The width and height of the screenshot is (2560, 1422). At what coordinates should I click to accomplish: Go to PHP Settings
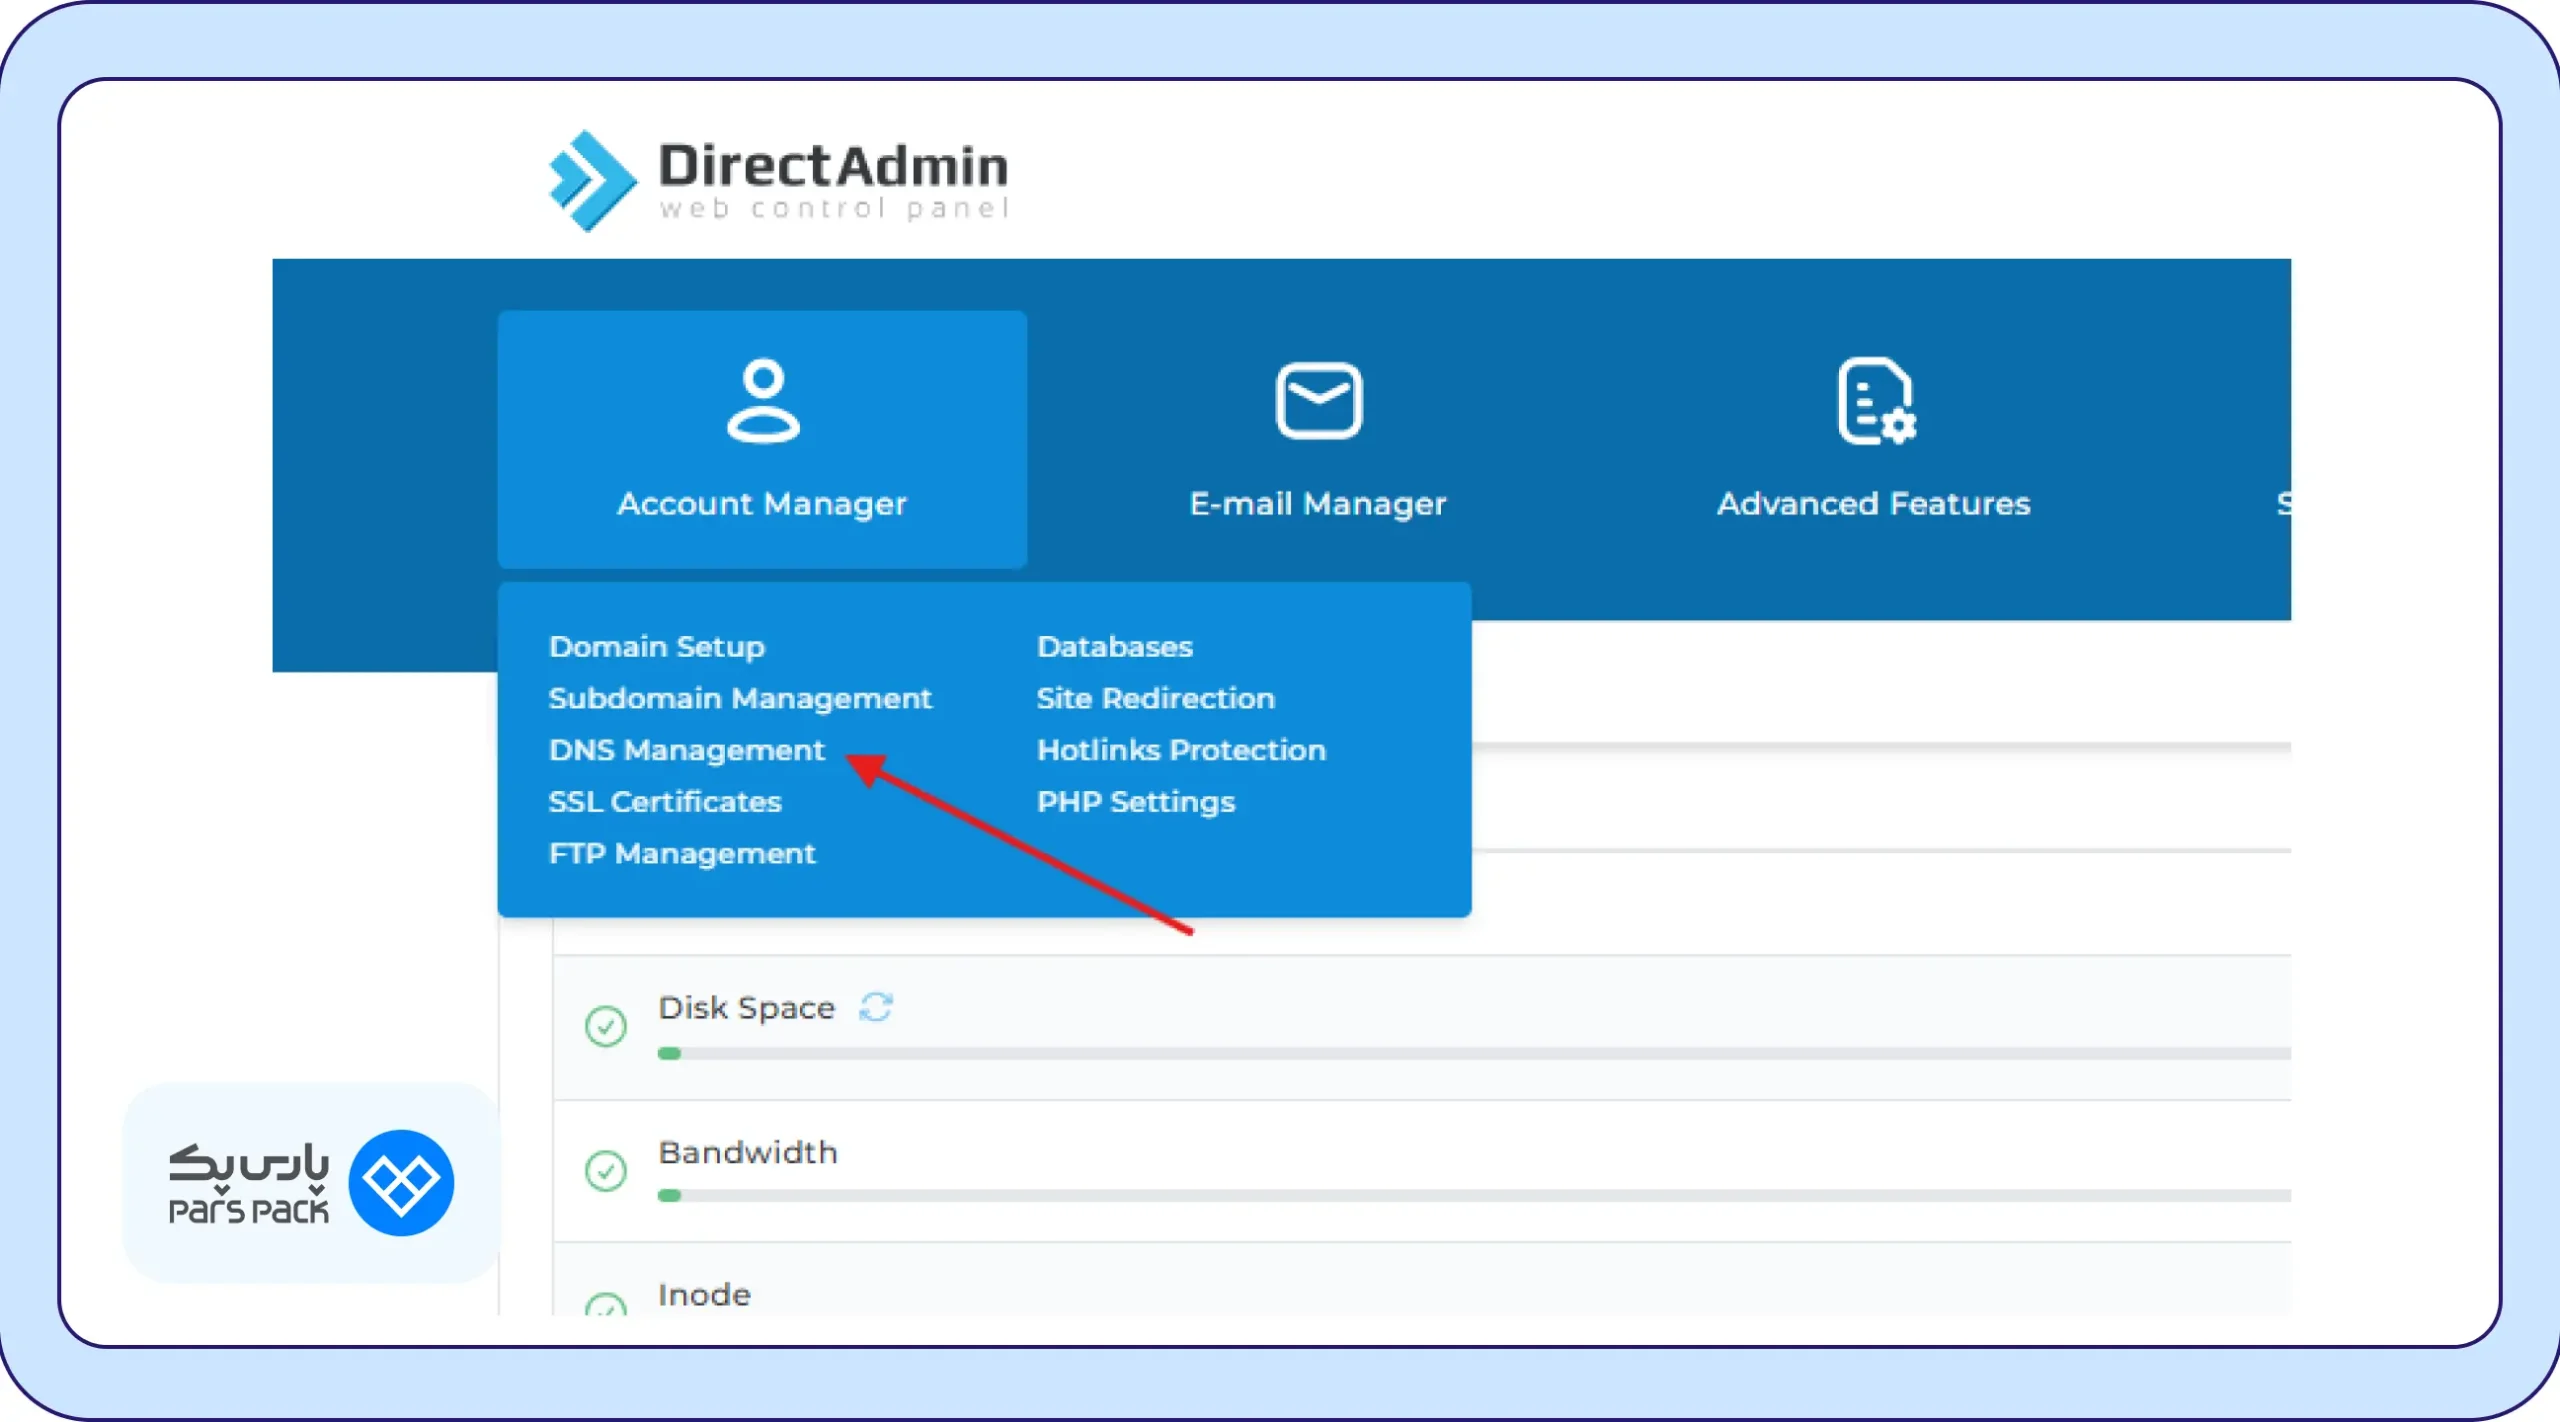click(x=1136, y=802)
